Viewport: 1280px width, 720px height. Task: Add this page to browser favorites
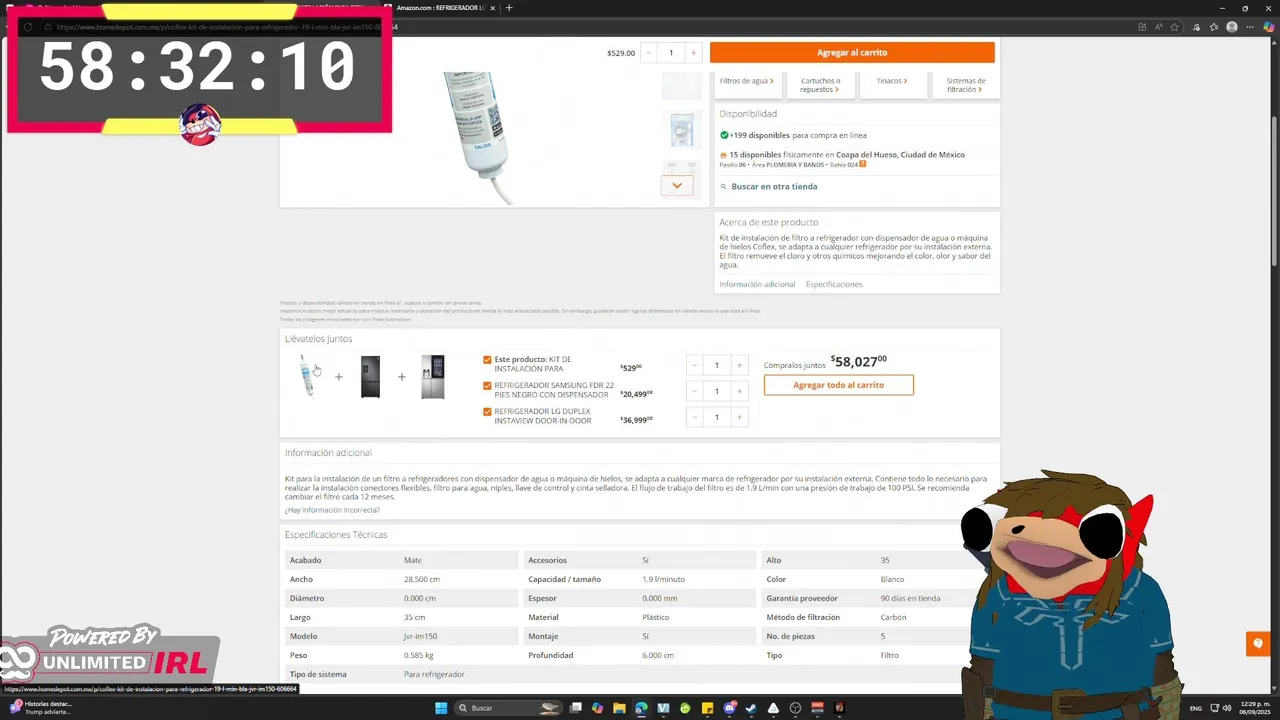tap(1175, 27)
